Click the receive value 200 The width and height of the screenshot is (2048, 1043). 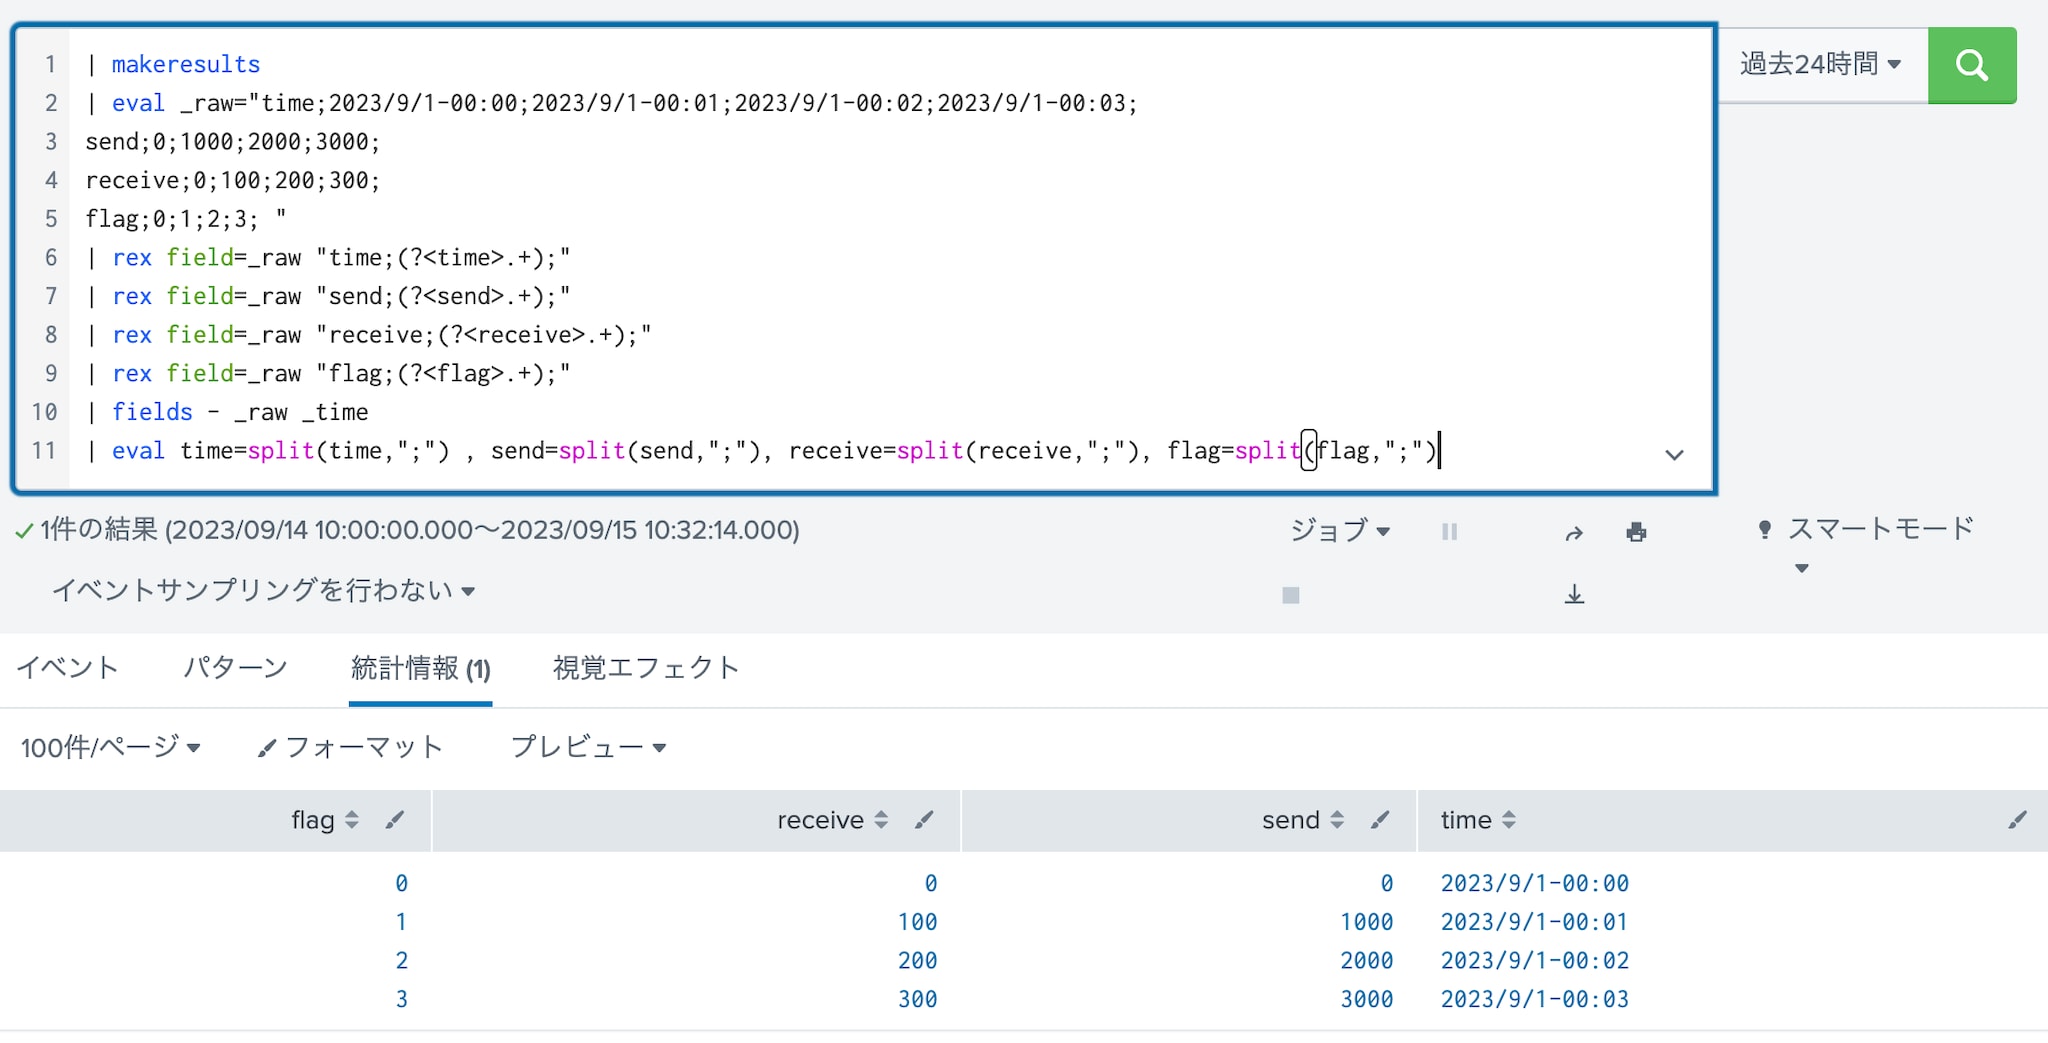[917, 961]
